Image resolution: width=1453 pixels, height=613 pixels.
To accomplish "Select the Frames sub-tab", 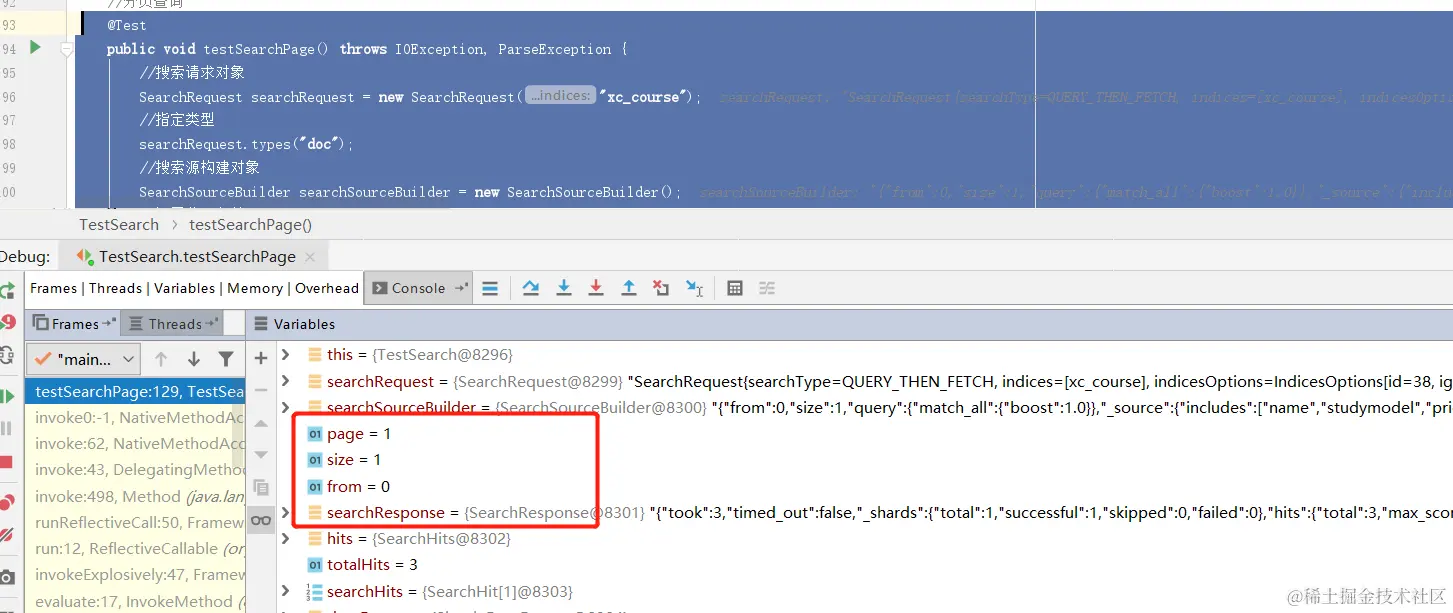I will 74,324.
